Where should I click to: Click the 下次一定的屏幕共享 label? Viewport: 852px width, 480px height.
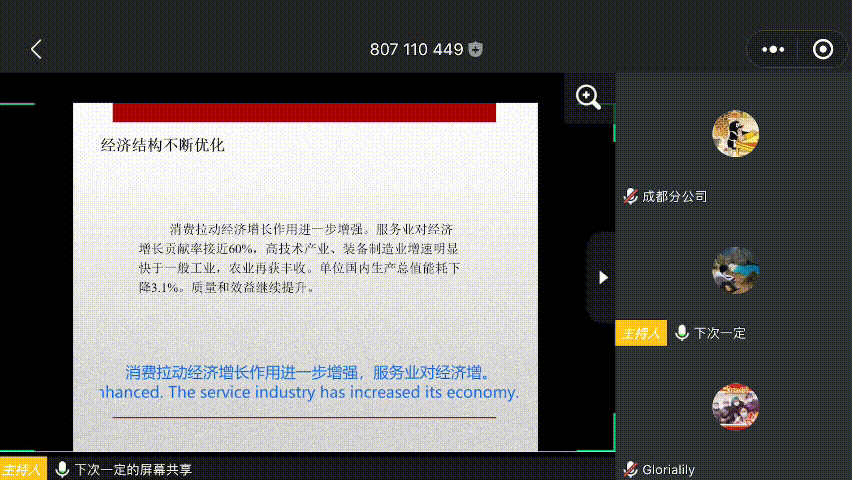click(x=133, y=469)
